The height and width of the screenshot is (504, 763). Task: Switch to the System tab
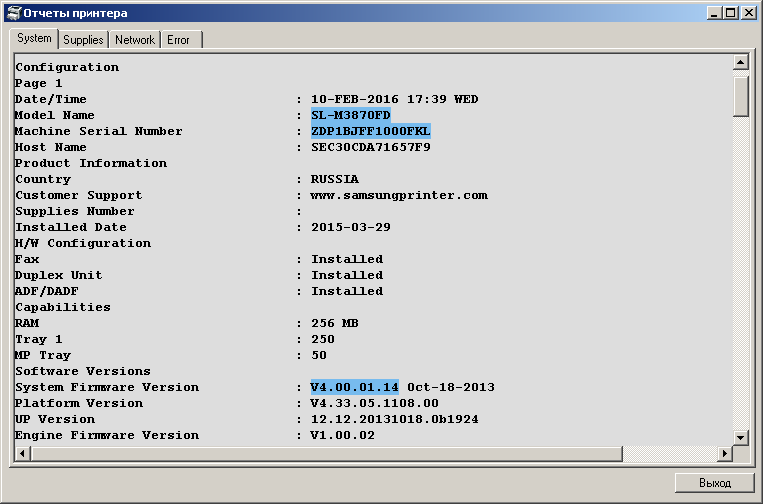pyautogui.click(x=34, y=38)
